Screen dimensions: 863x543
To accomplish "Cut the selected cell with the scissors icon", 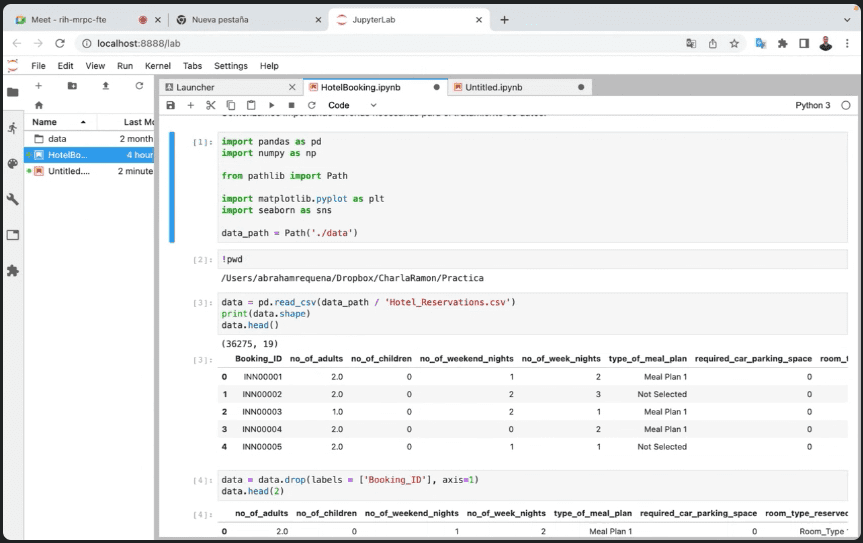I will click(211, 105).
